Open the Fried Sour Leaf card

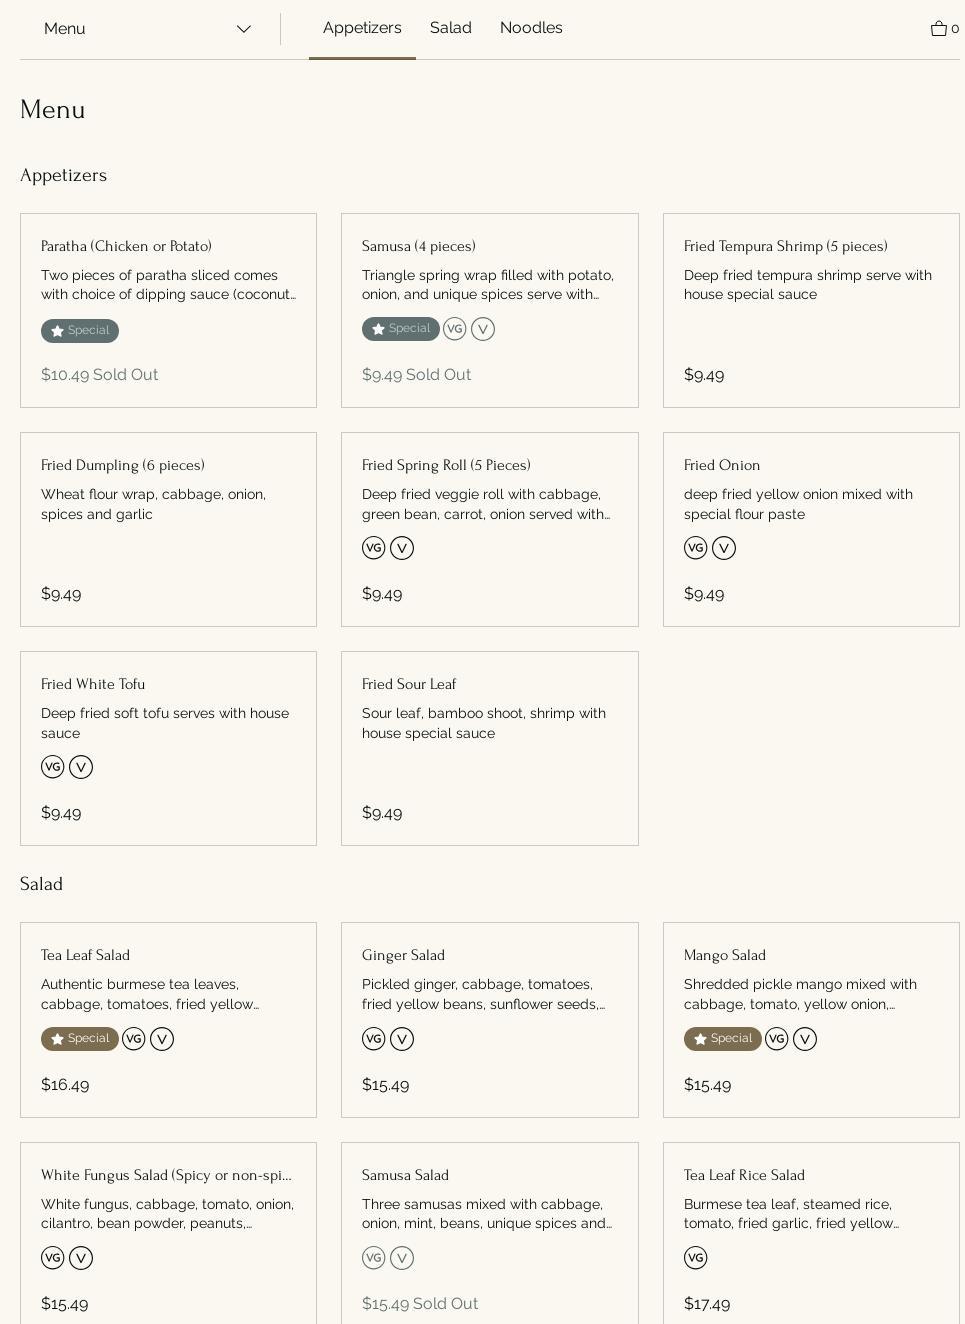point(489,748)
